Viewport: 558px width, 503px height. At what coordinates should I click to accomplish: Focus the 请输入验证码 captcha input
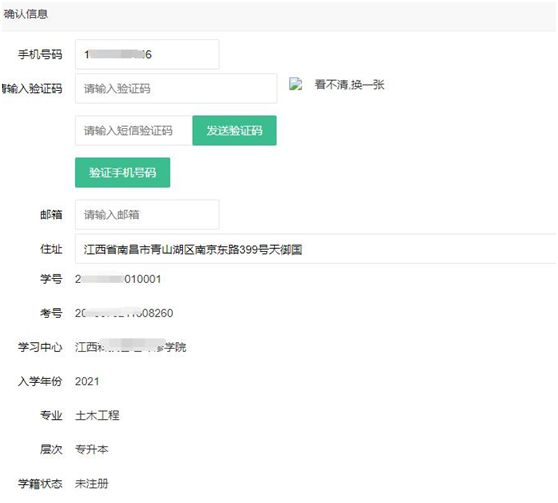tap(176, 88)
